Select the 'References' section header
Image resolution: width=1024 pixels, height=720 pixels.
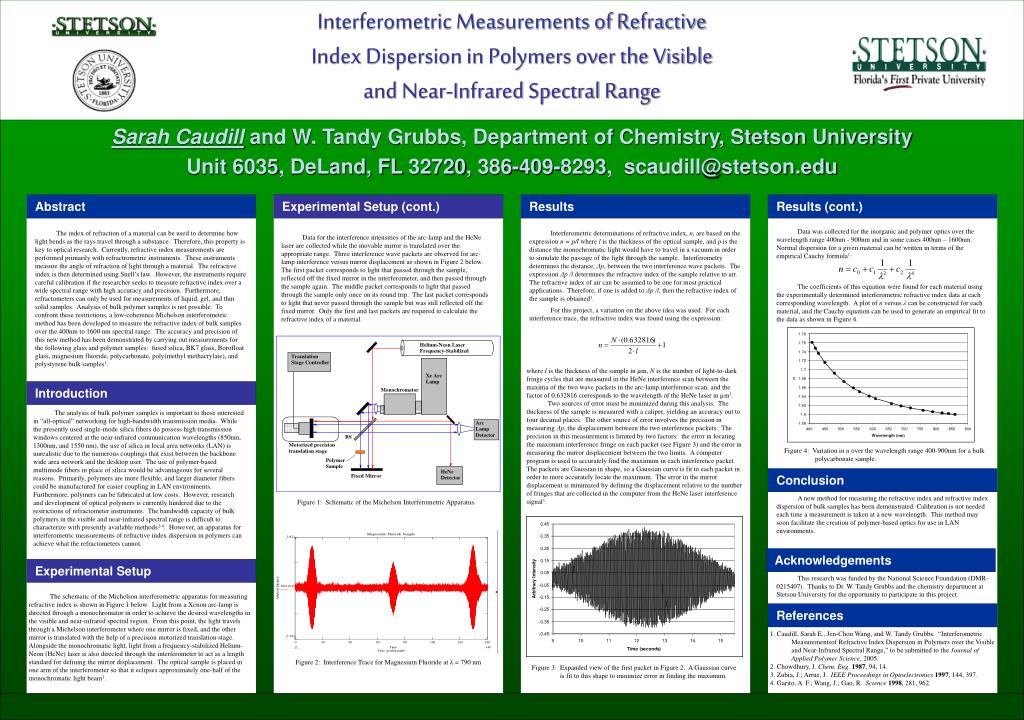(x=882, y=615)
